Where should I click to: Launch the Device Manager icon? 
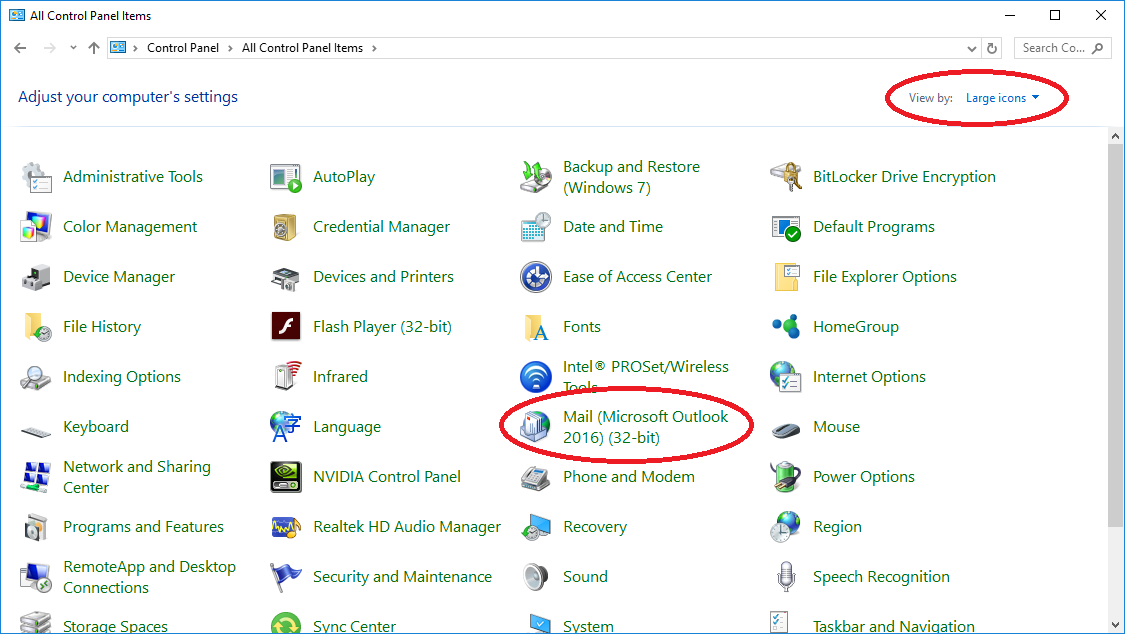coord(36,277)
